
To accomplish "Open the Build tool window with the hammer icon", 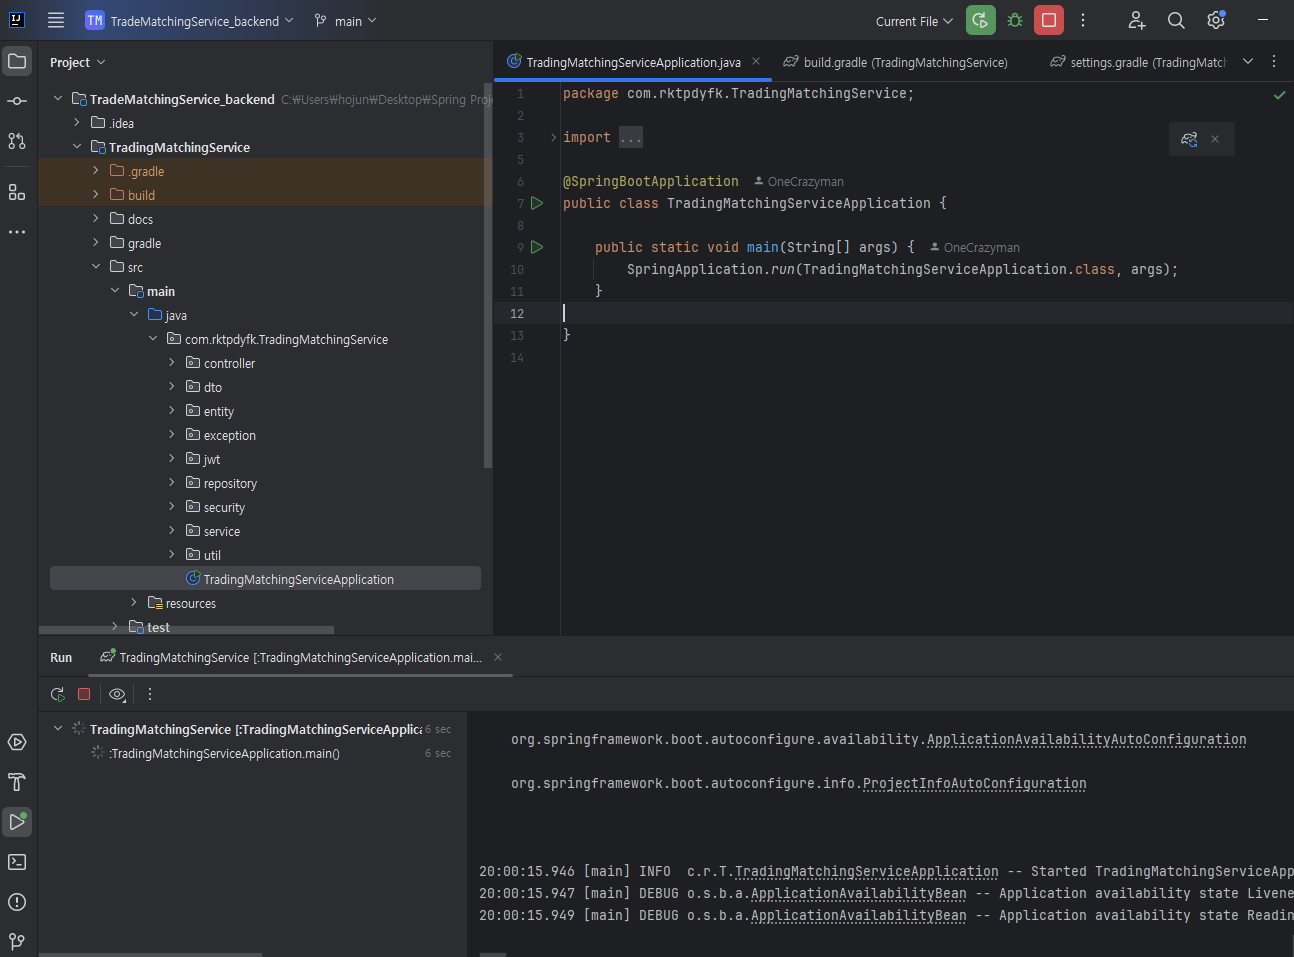I will (x=16, y=781).
